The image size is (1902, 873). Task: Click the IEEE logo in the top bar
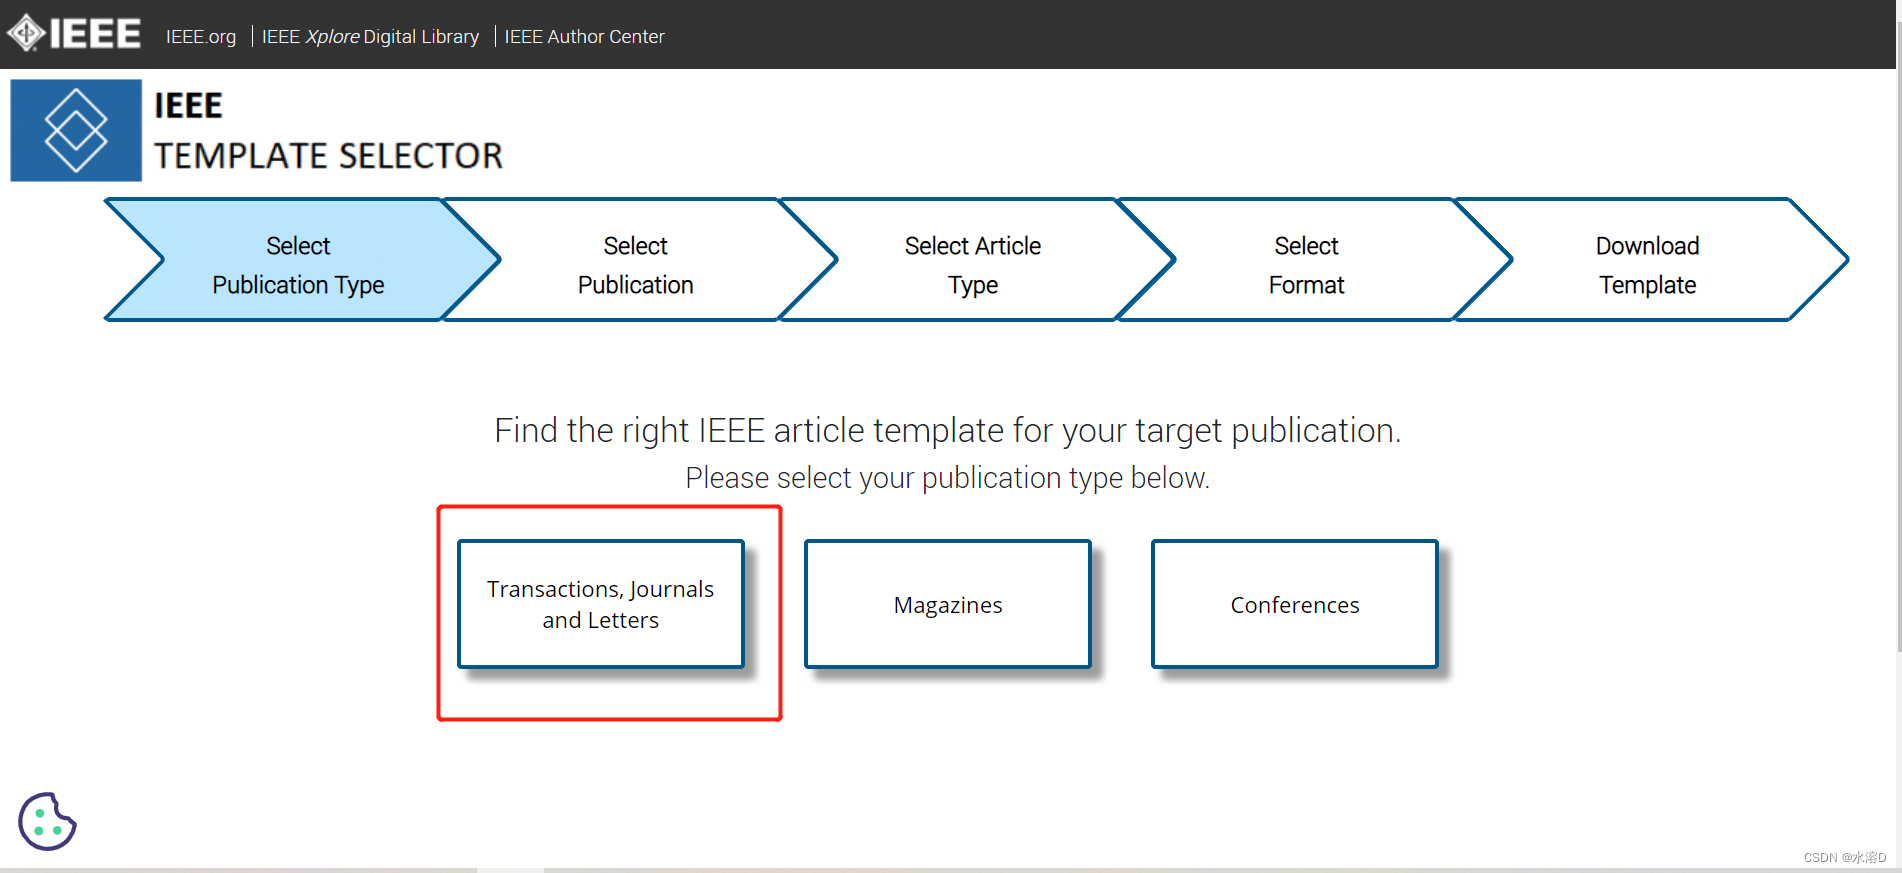74,34
